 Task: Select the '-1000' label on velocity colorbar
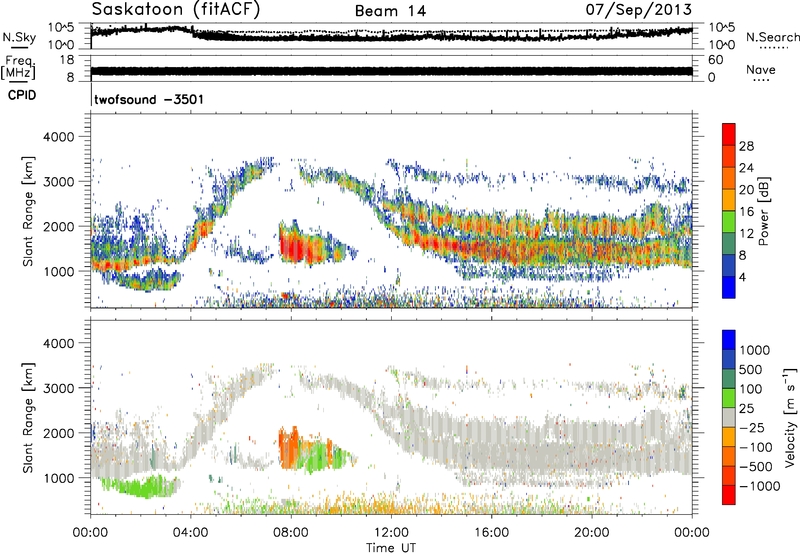click(x=759, y=486)
